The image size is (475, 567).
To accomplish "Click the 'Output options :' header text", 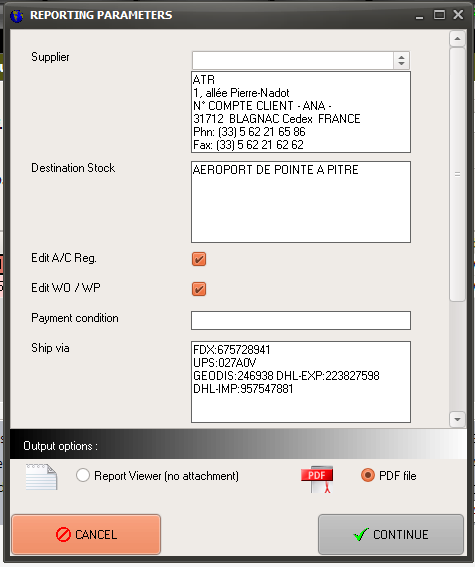I will [60, 446].
